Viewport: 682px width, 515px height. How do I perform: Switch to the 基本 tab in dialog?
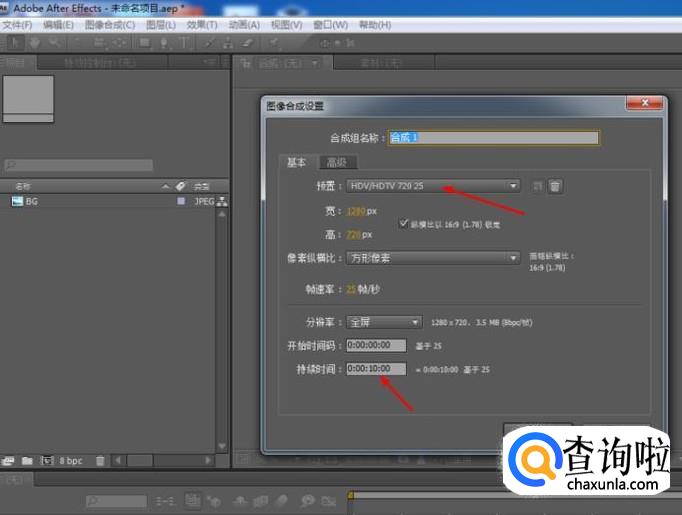(297, 162)
